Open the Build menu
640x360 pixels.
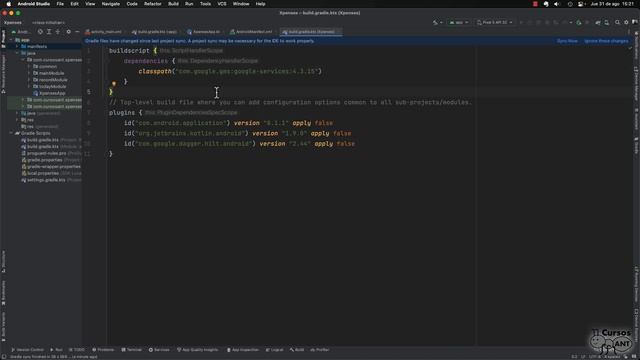[173, 4]
